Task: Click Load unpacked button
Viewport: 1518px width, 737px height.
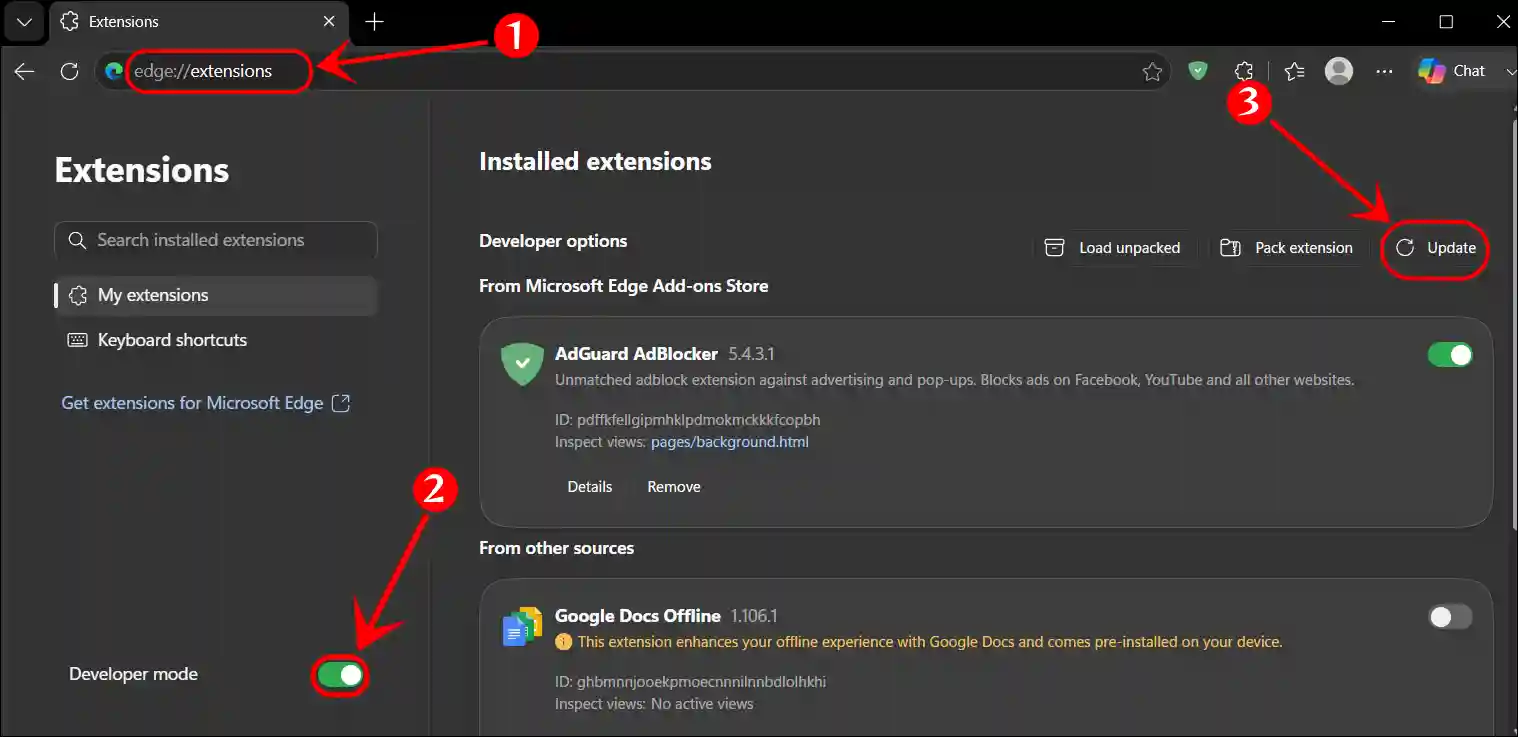Action: pos(1113,248)
